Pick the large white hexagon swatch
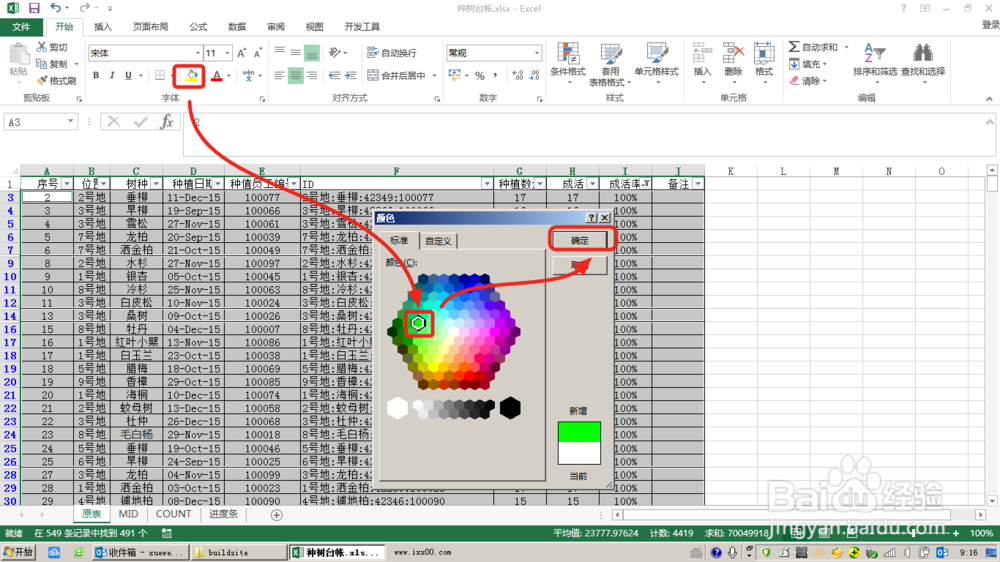 (x=397, y=408)
